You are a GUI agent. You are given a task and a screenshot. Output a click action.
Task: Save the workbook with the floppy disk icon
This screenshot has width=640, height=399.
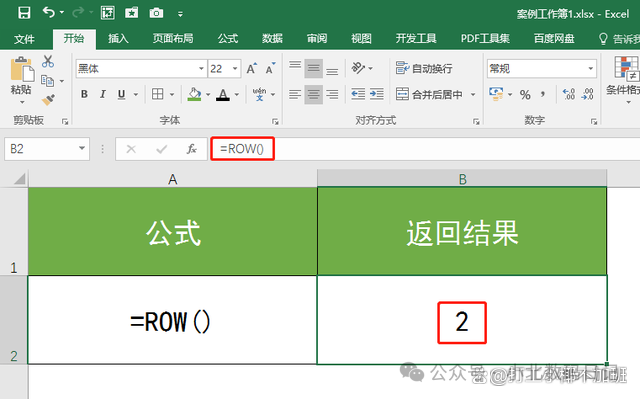click(24, 13)
